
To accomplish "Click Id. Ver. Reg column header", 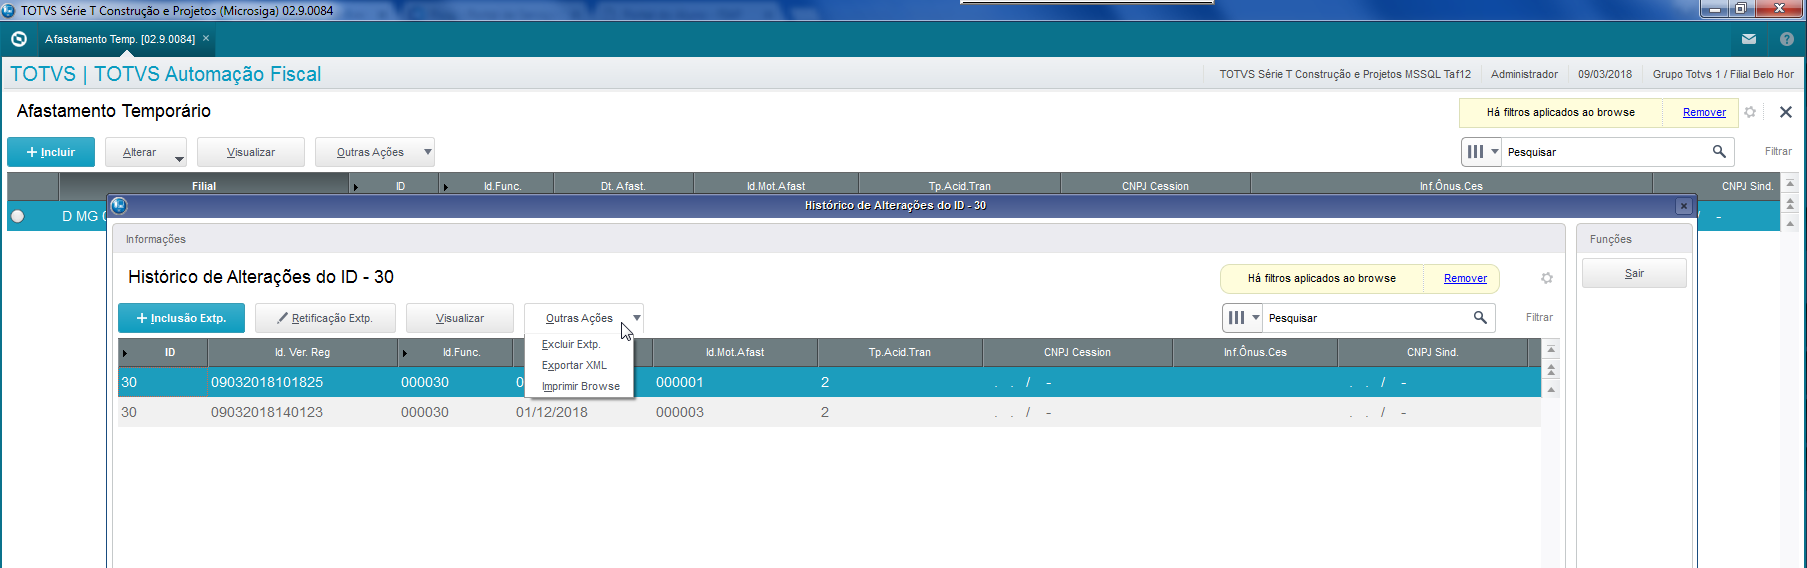I will click(x=302, y=352).
